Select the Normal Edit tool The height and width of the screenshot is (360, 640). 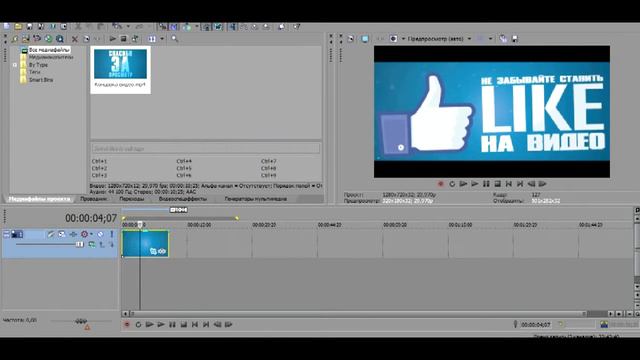coord(232,27)
